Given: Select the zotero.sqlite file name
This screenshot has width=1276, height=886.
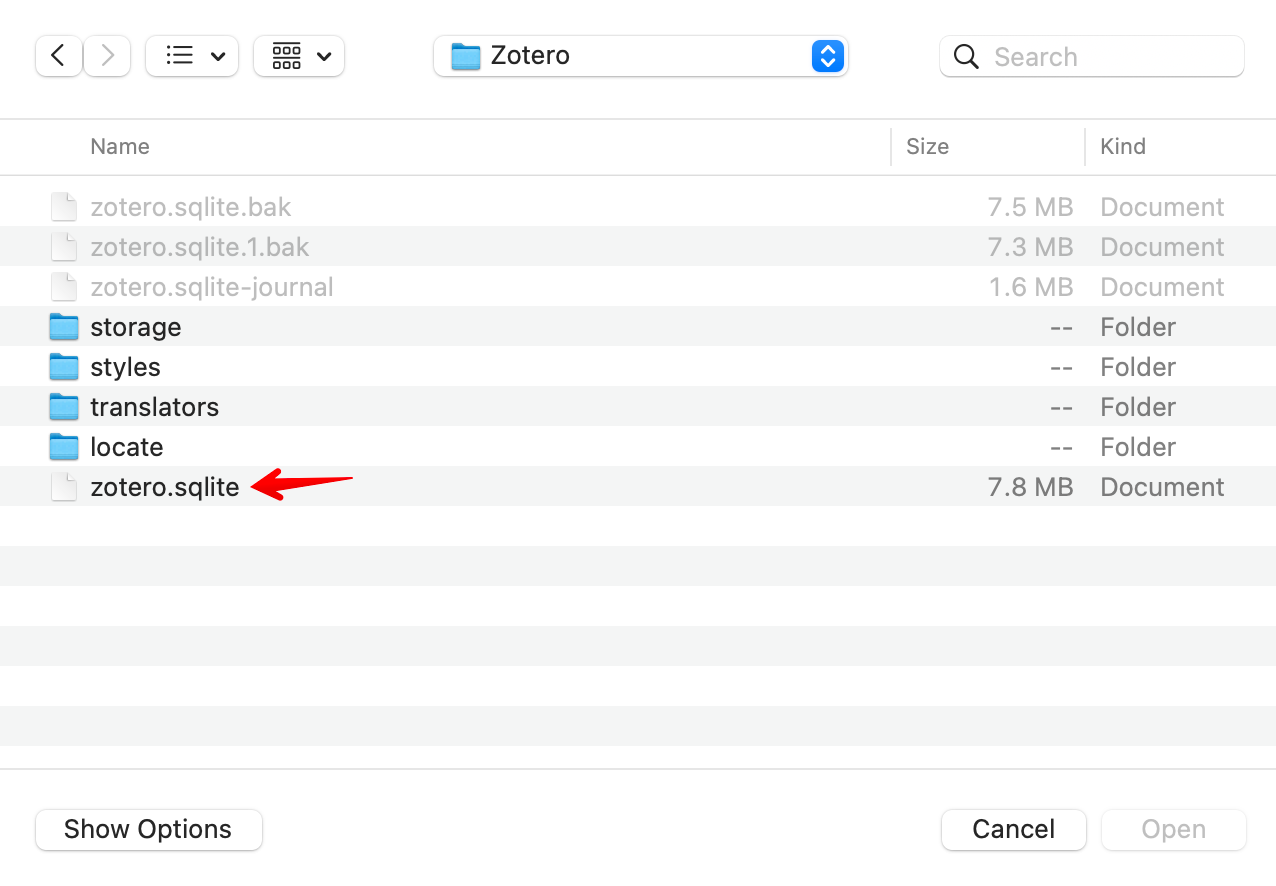Looking at the screenshot, I should [x=165, y=487].
